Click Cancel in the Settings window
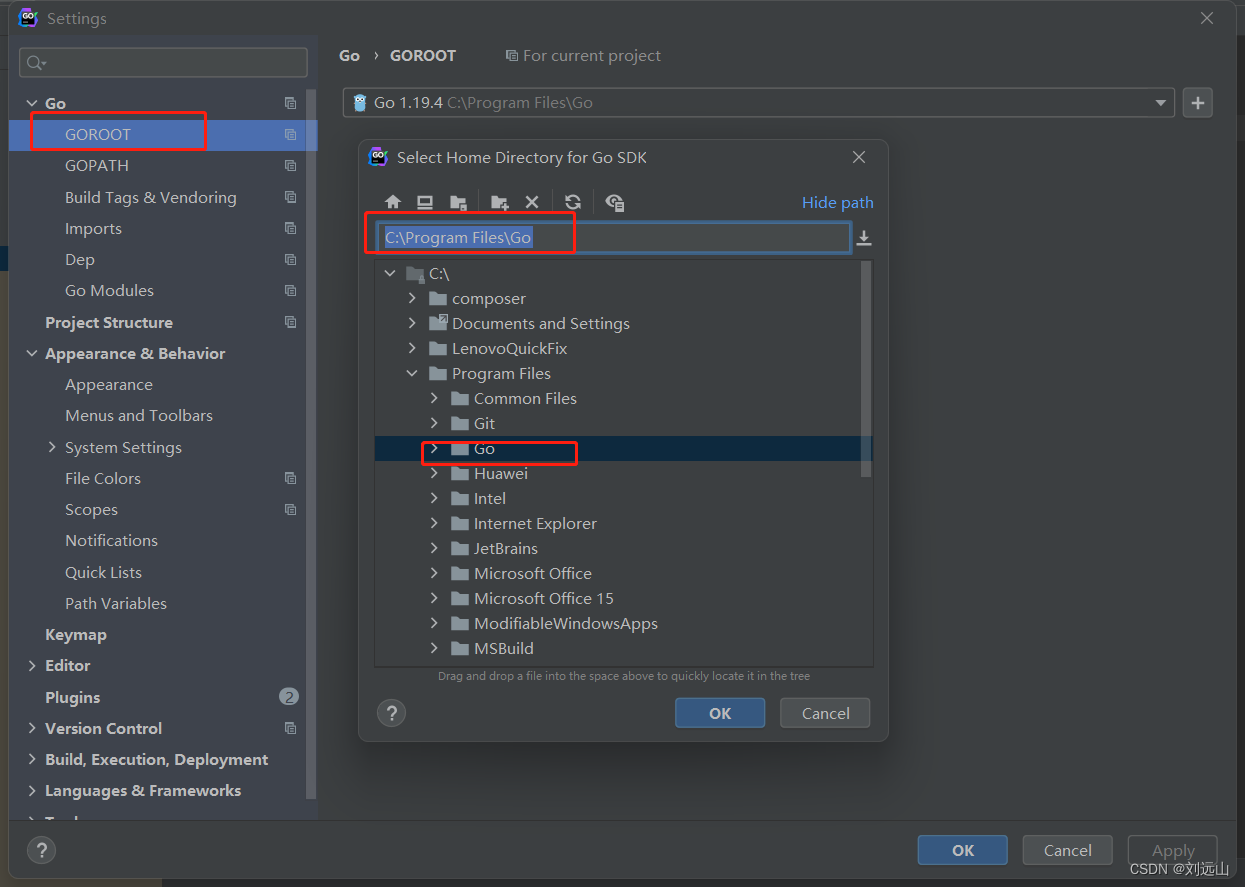 tap(1068, 850)
